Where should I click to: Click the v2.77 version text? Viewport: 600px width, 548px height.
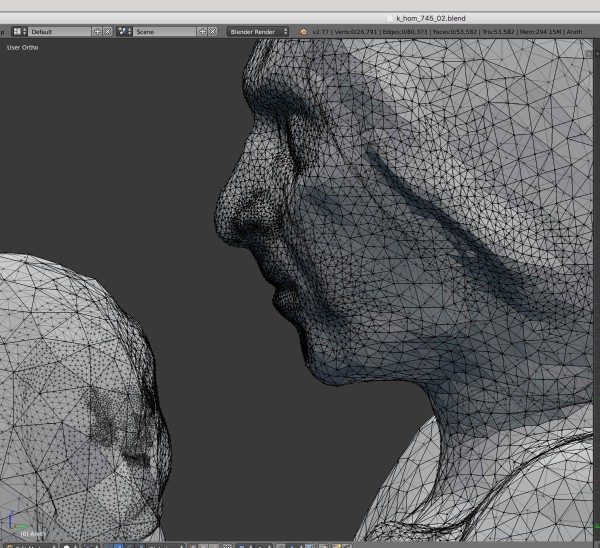[x=321, y=32]
